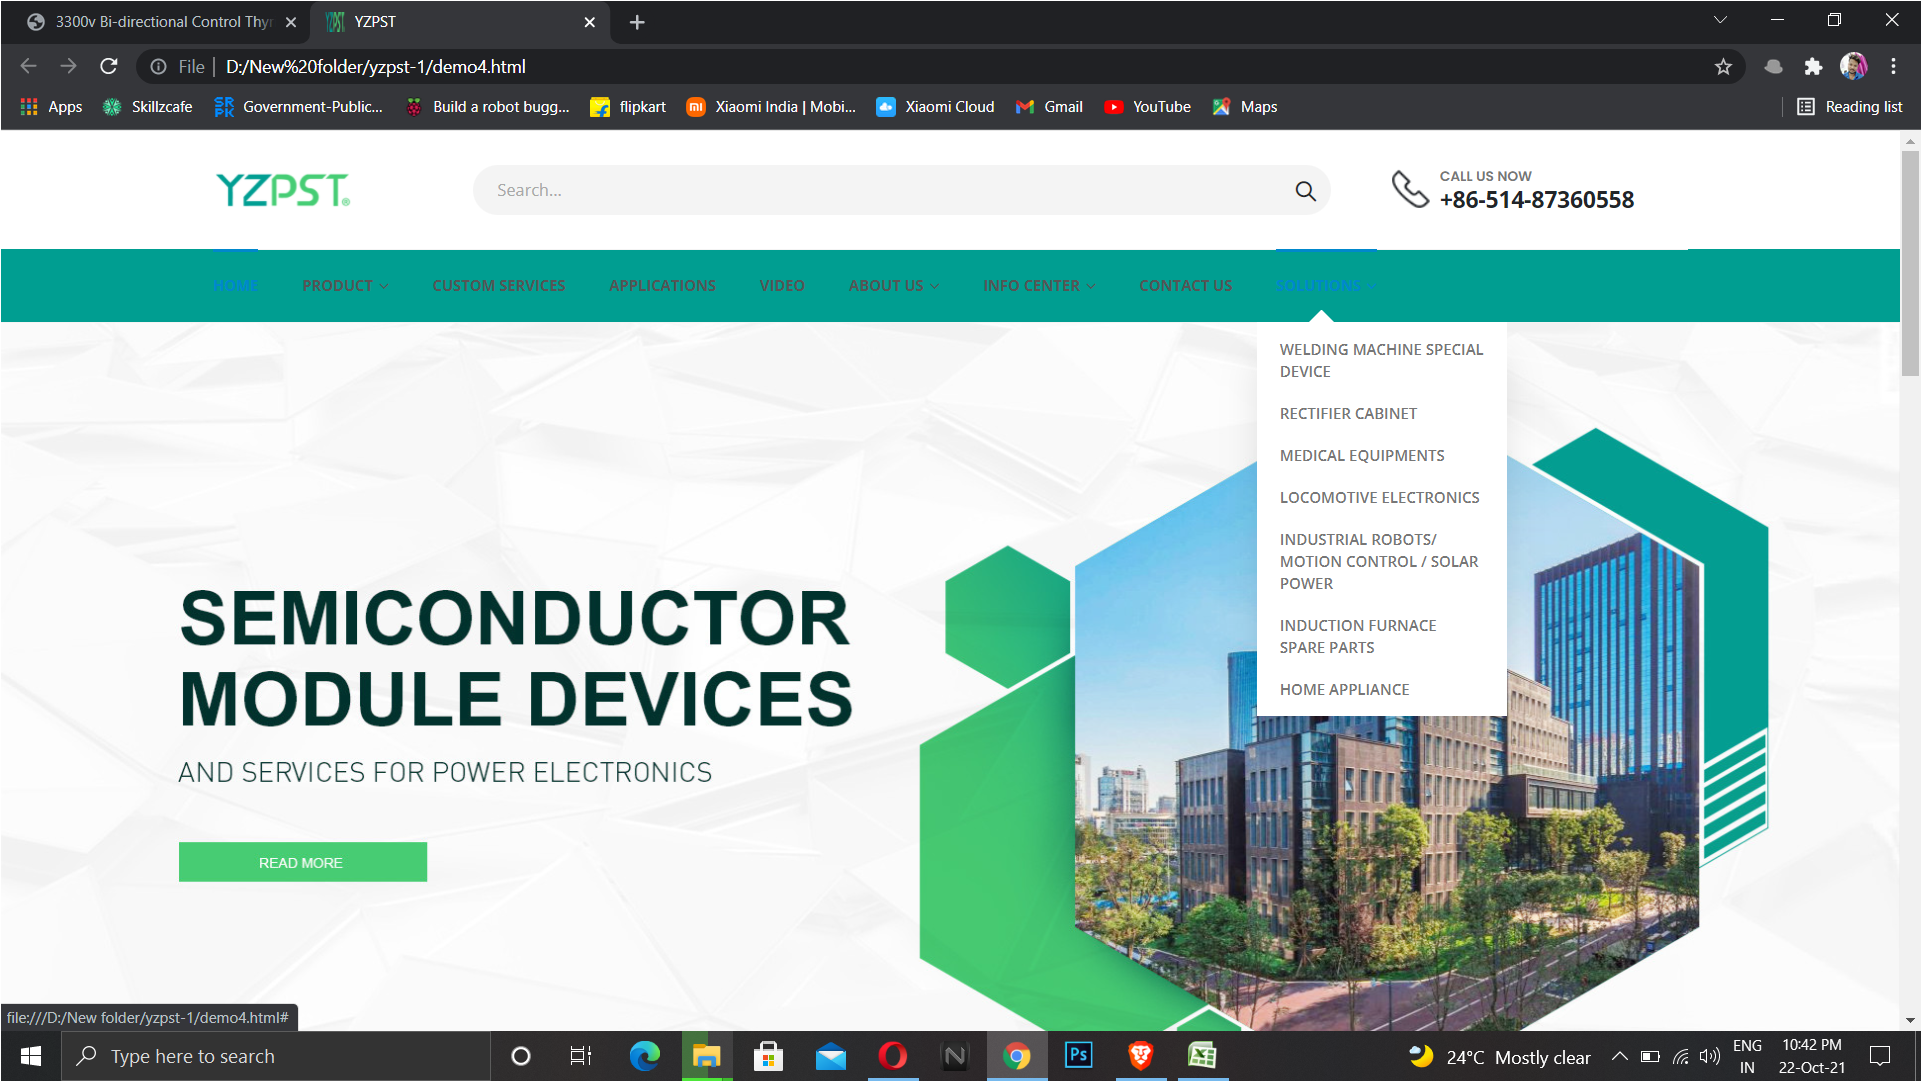Viewport: 1922px width, 1082px height.
Task: Open Photoshop from the taskbar
Action: [x=1078, y=1056]
